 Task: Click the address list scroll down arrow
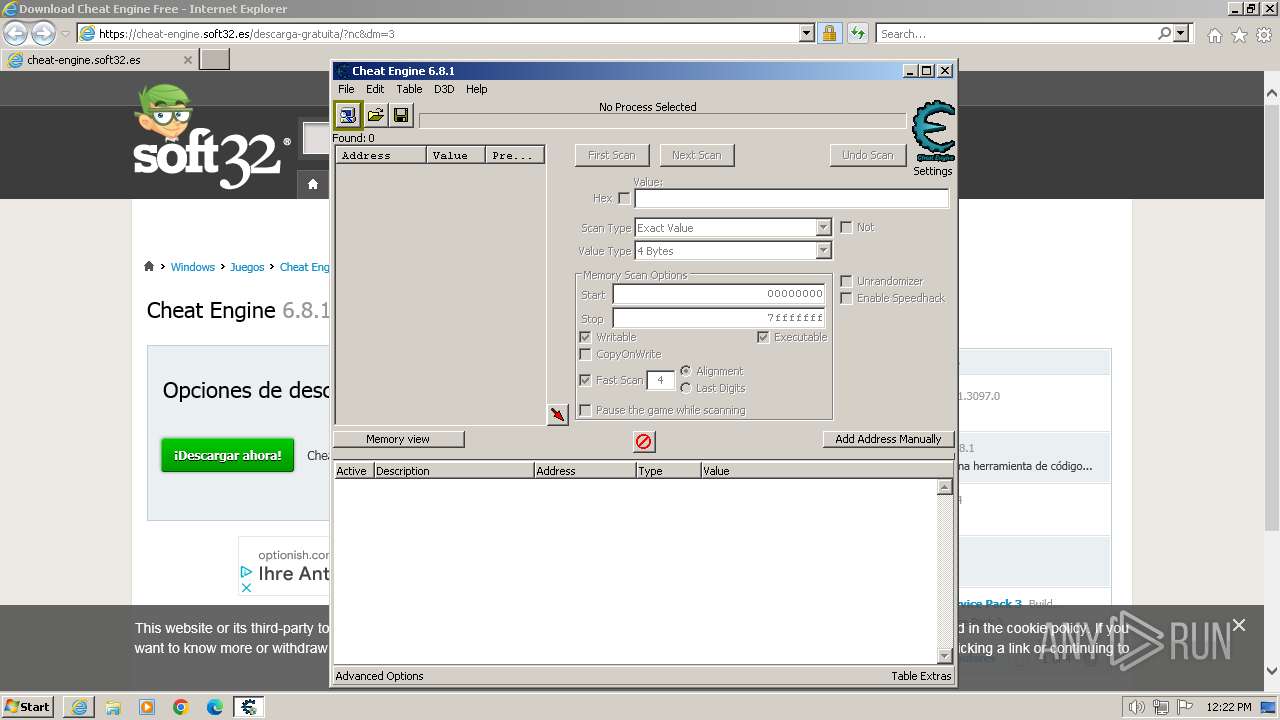(x=944, y=656)
